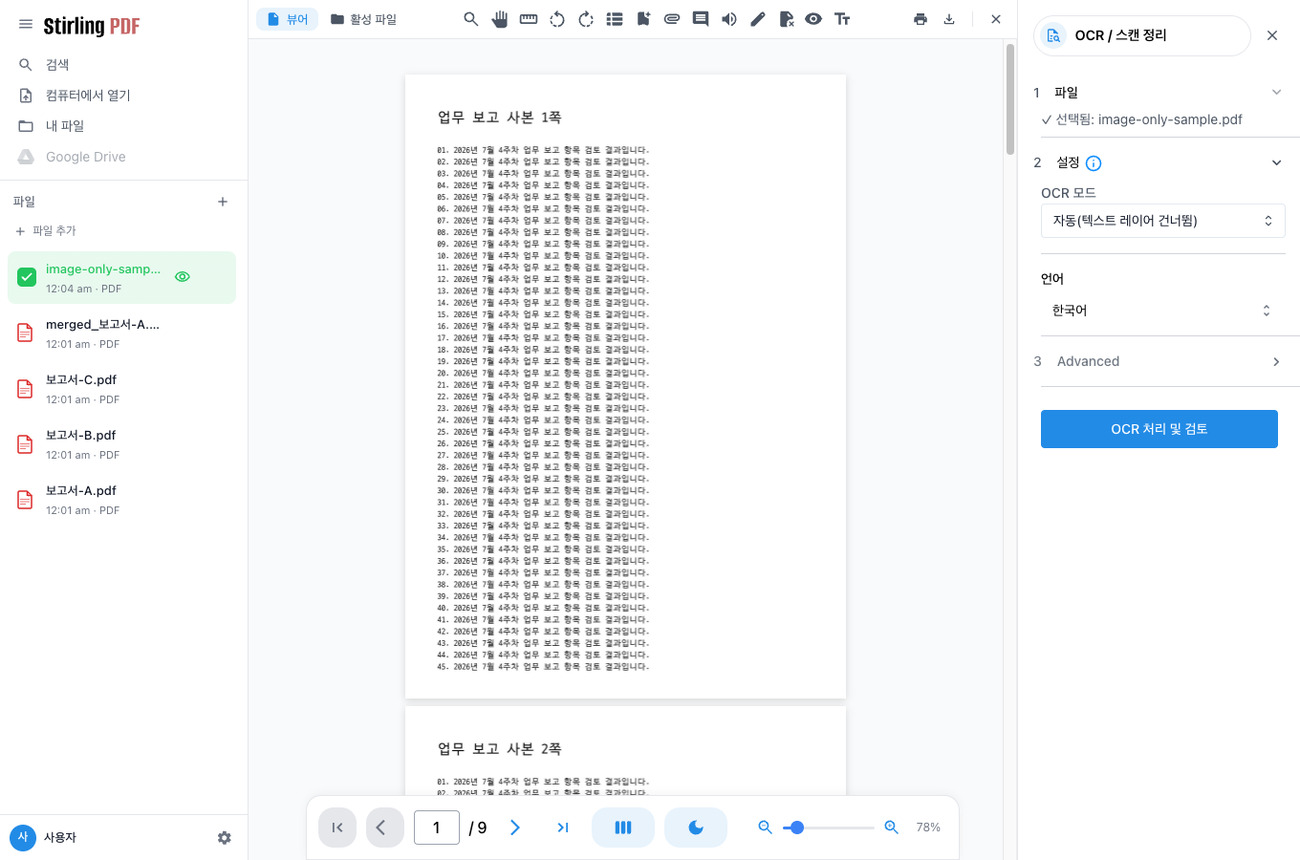Image resolution: width=1300 pixels, height=860 pixels.
Task: Rotate the document clockwise
Action: tap(586, 19)
